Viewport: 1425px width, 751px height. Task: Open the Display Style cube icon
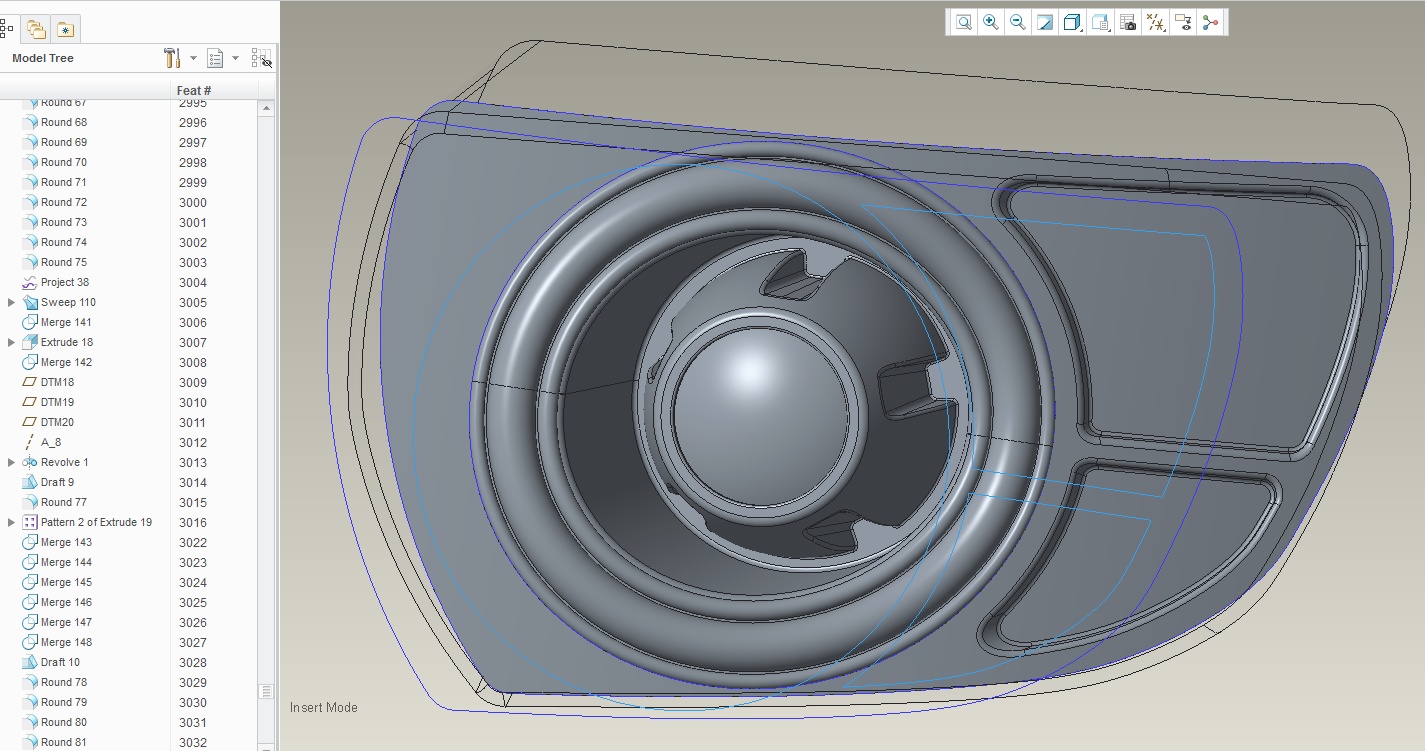(x=1071, y=22)
